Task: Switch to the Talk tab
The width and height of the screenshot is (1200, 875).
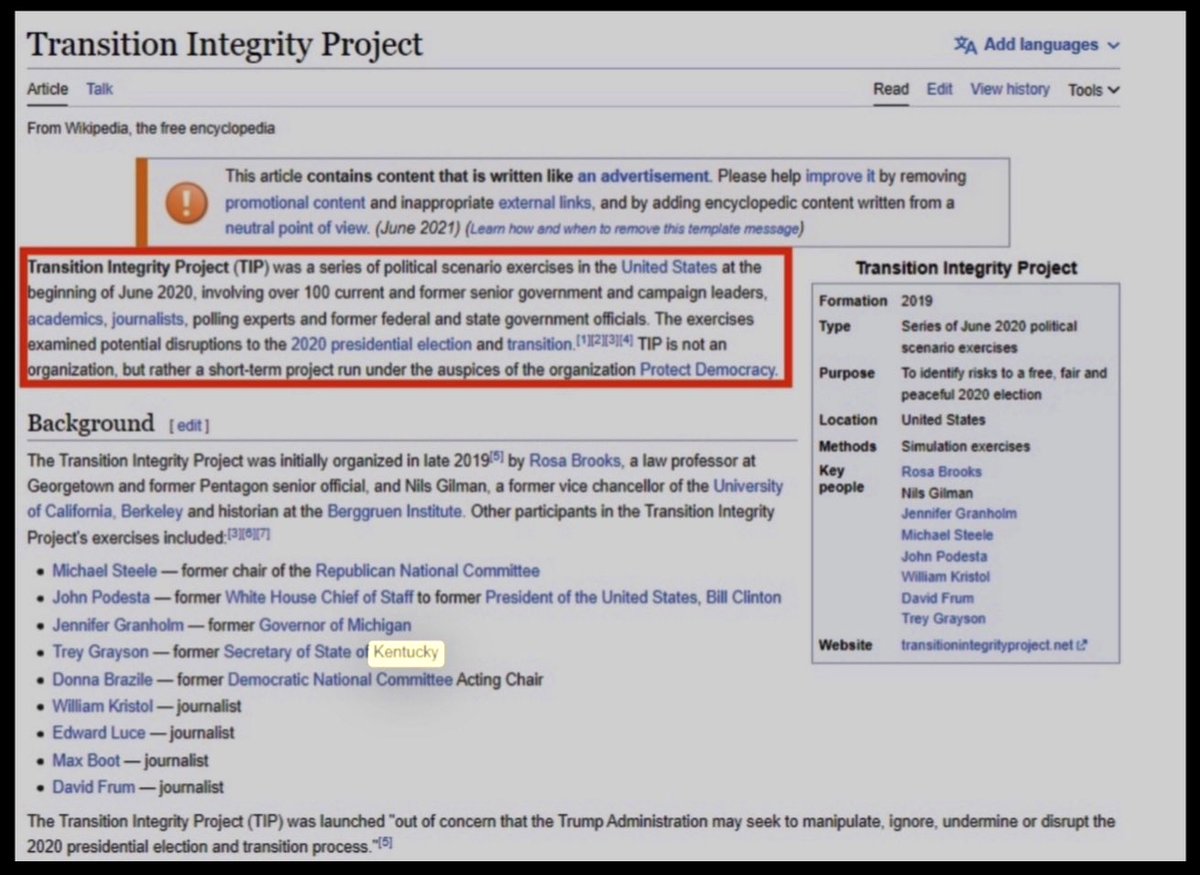Action: pos(99,89)
